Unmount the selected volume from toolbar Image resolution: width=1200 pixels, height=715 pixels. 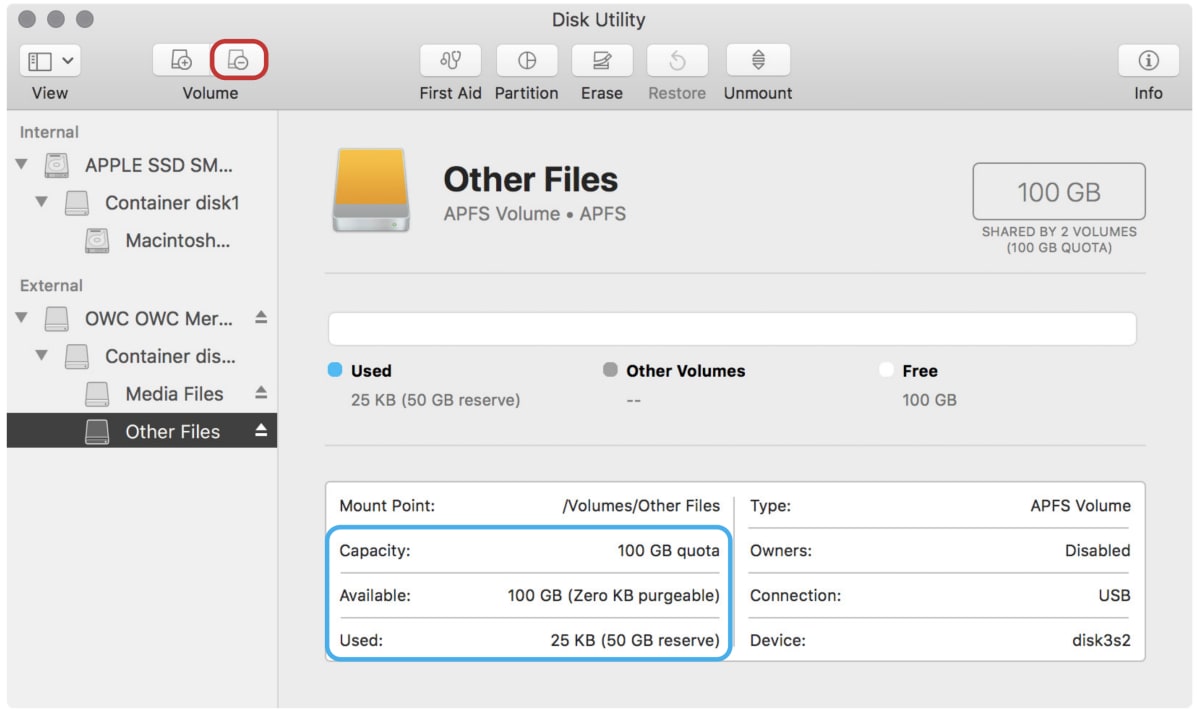click(757, 61)
